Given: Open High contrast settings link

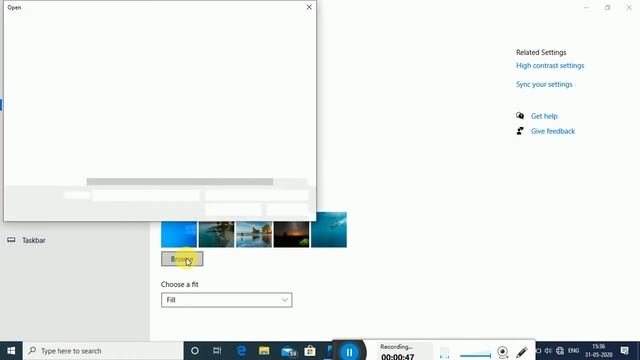Looking at the screenshot, I should 550,65.
